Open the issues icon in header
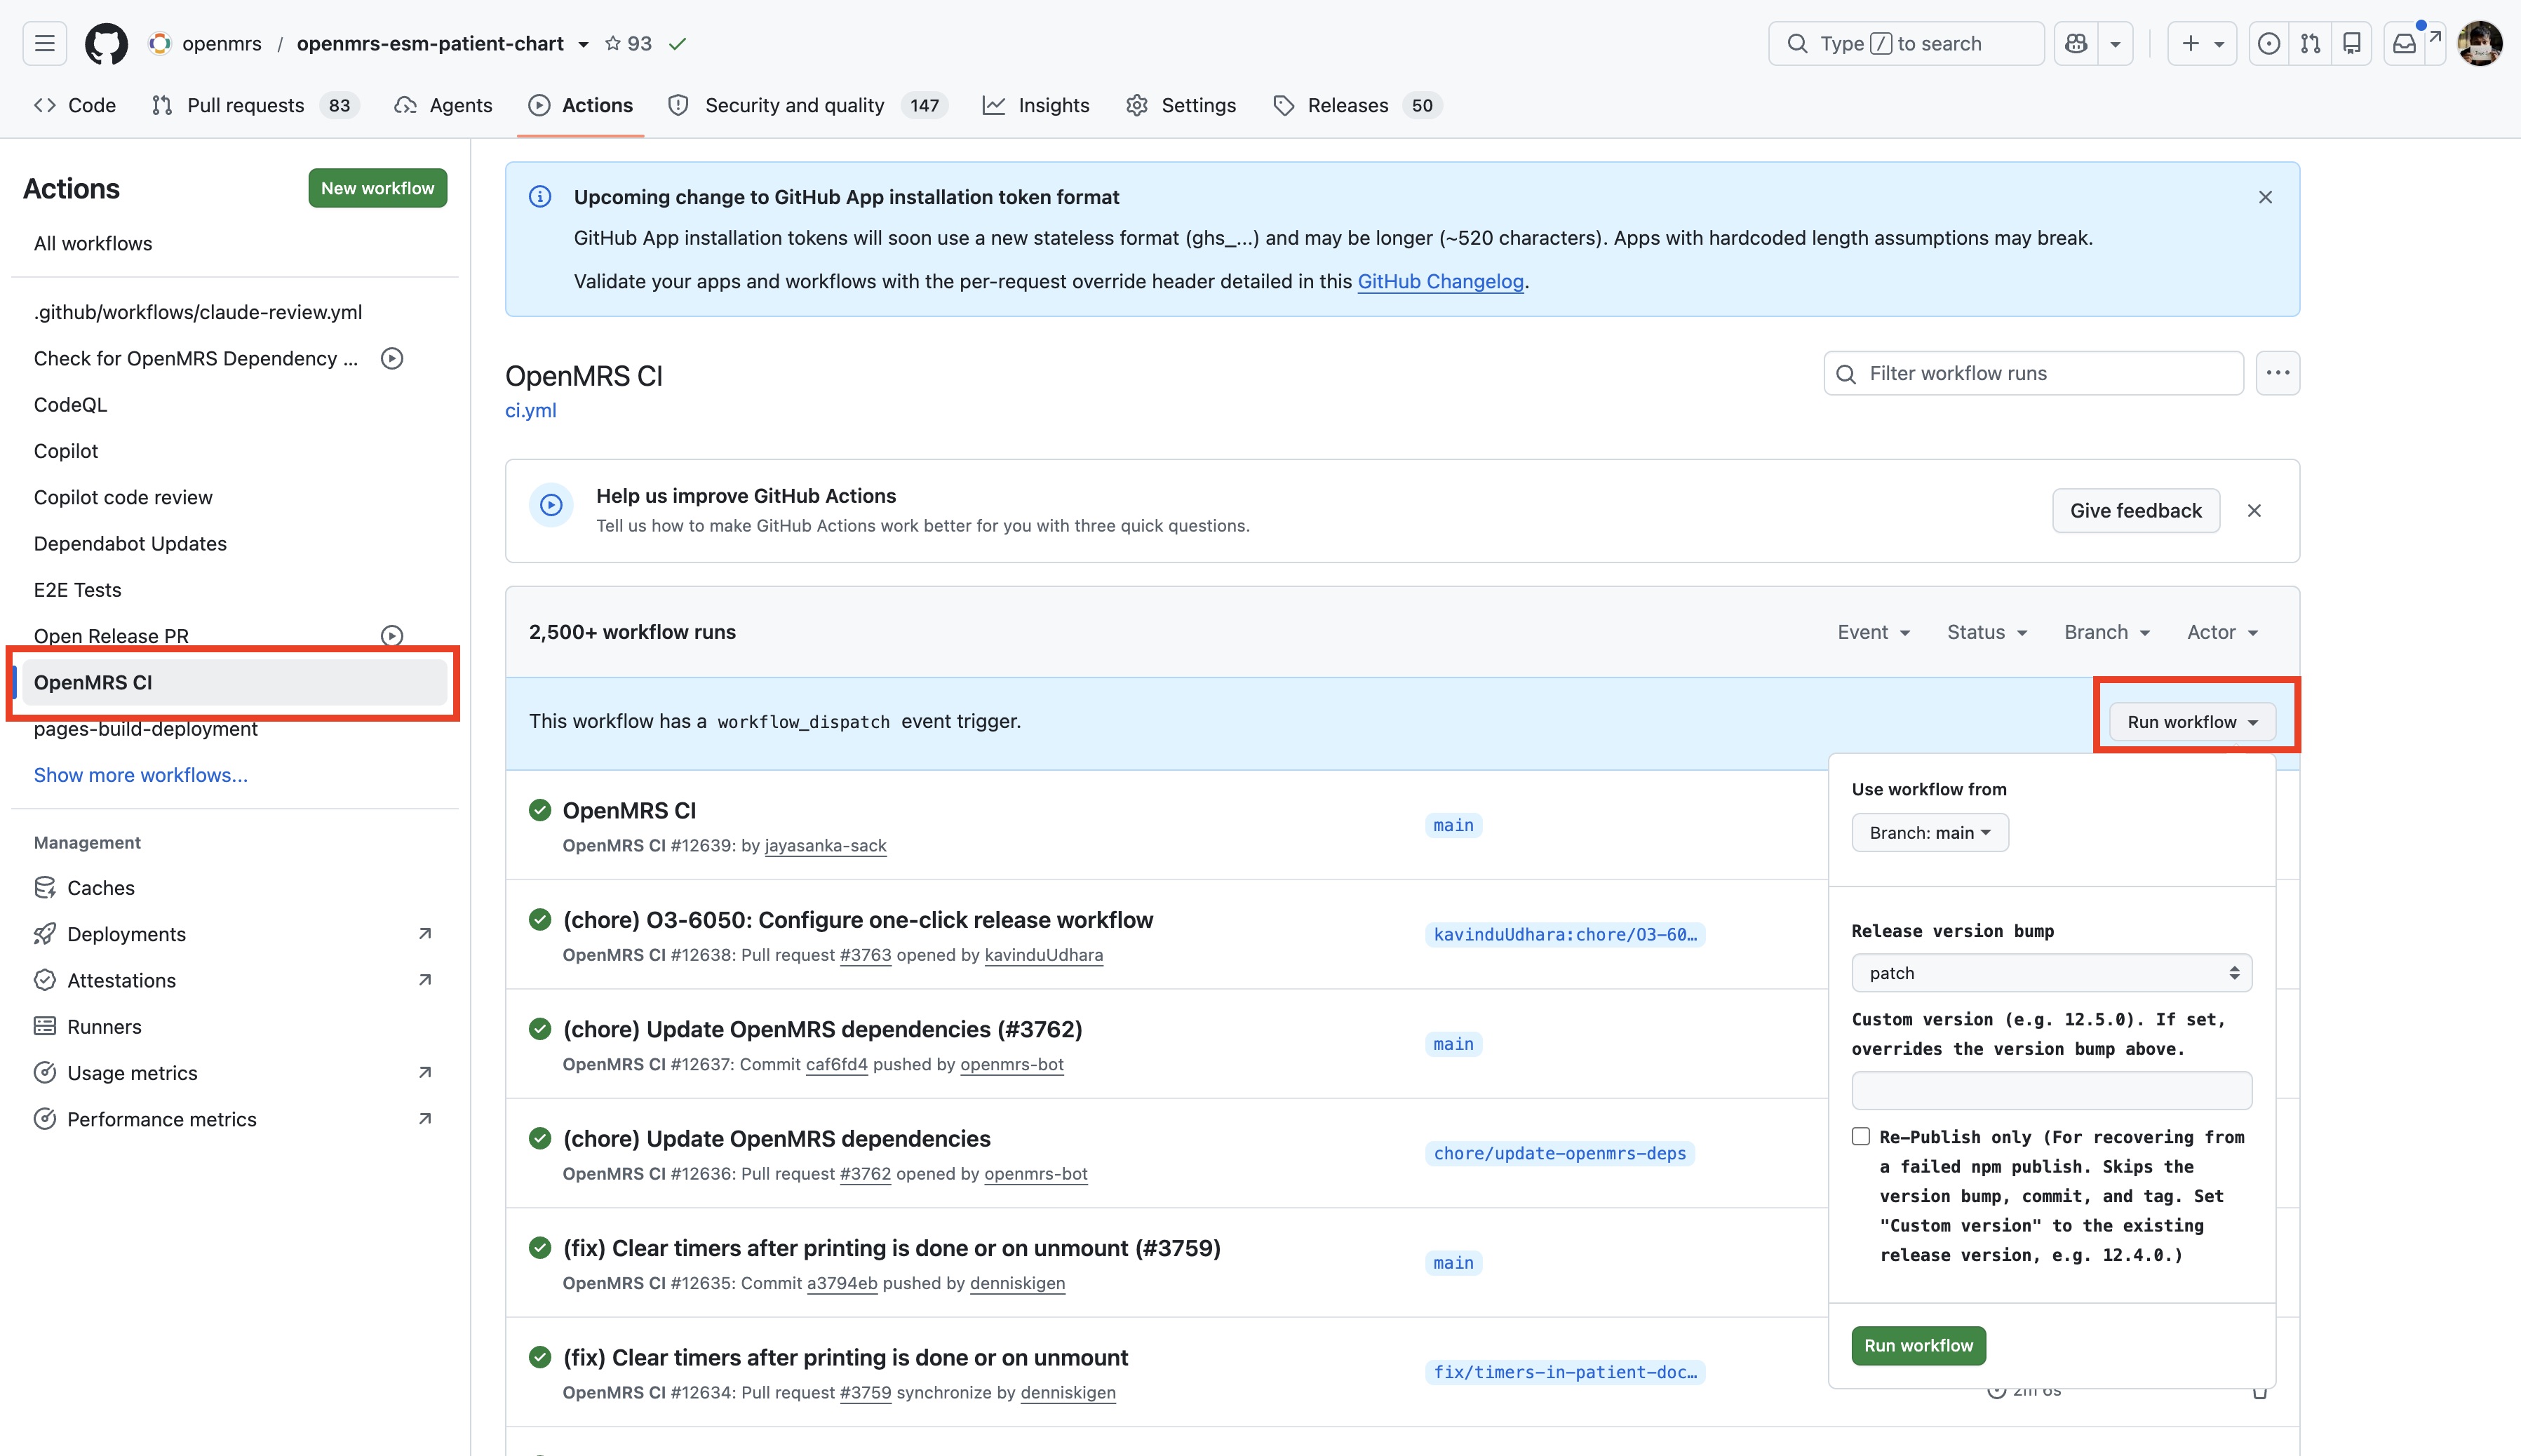The image size is (2521, 1456). click(2269, 43)
